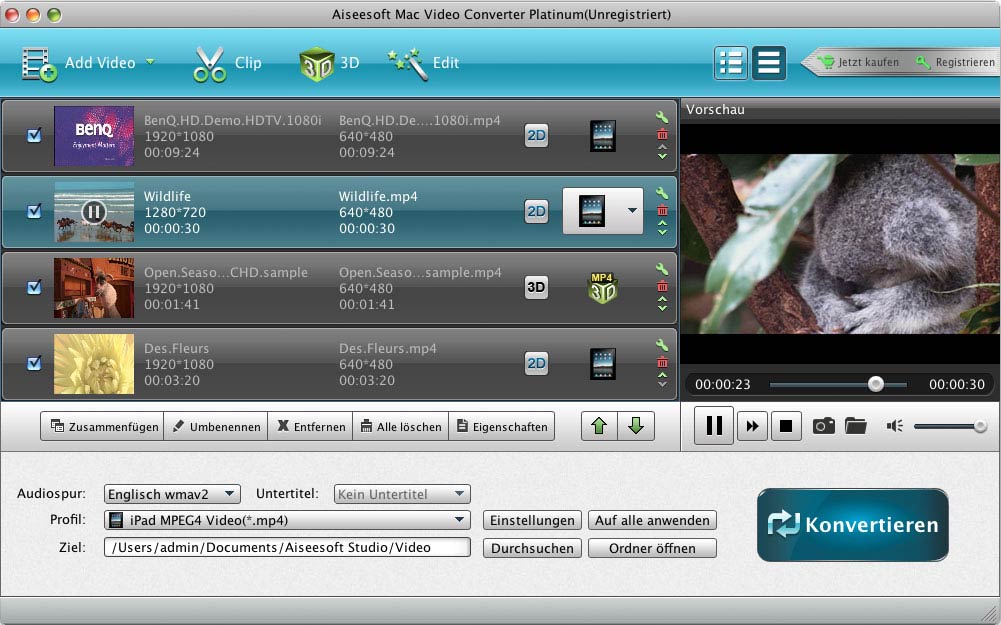The height and width of the screenshot is (625, 1001).
Task: Mute audio with the speaker icon
Action: point(894,426)
